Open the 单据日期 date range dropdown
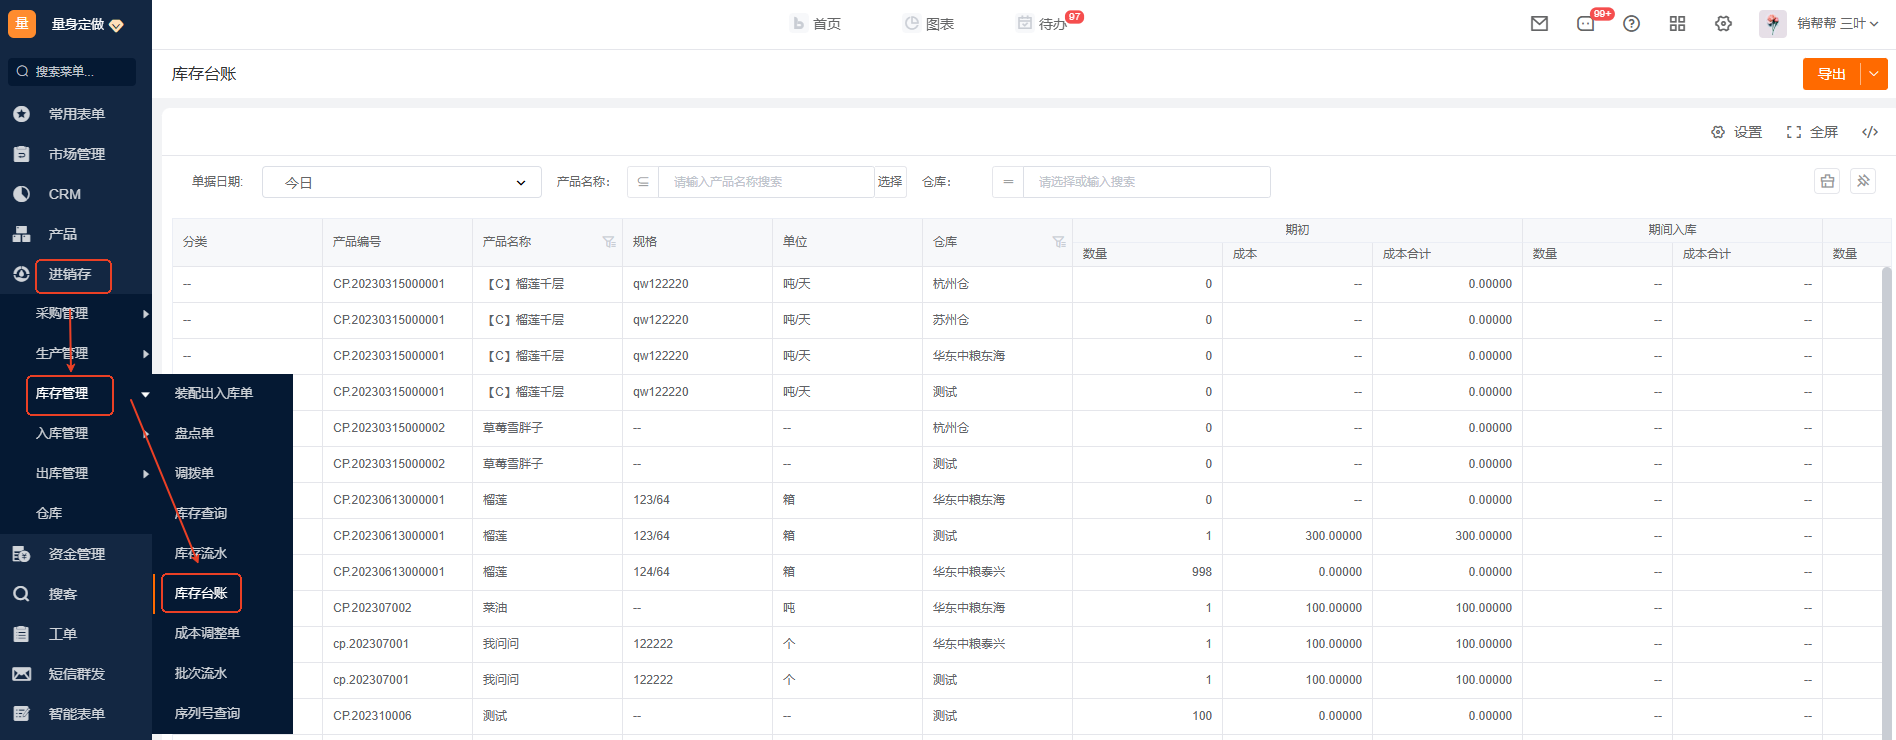 [402, 182]
